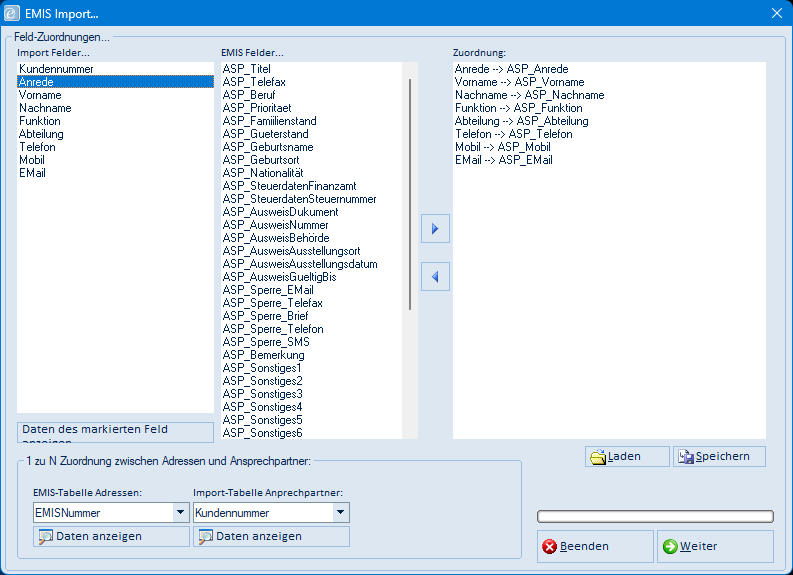Select mapping Anrede --> ASP_Anrede
793x575 pixels.
[609, 69]
